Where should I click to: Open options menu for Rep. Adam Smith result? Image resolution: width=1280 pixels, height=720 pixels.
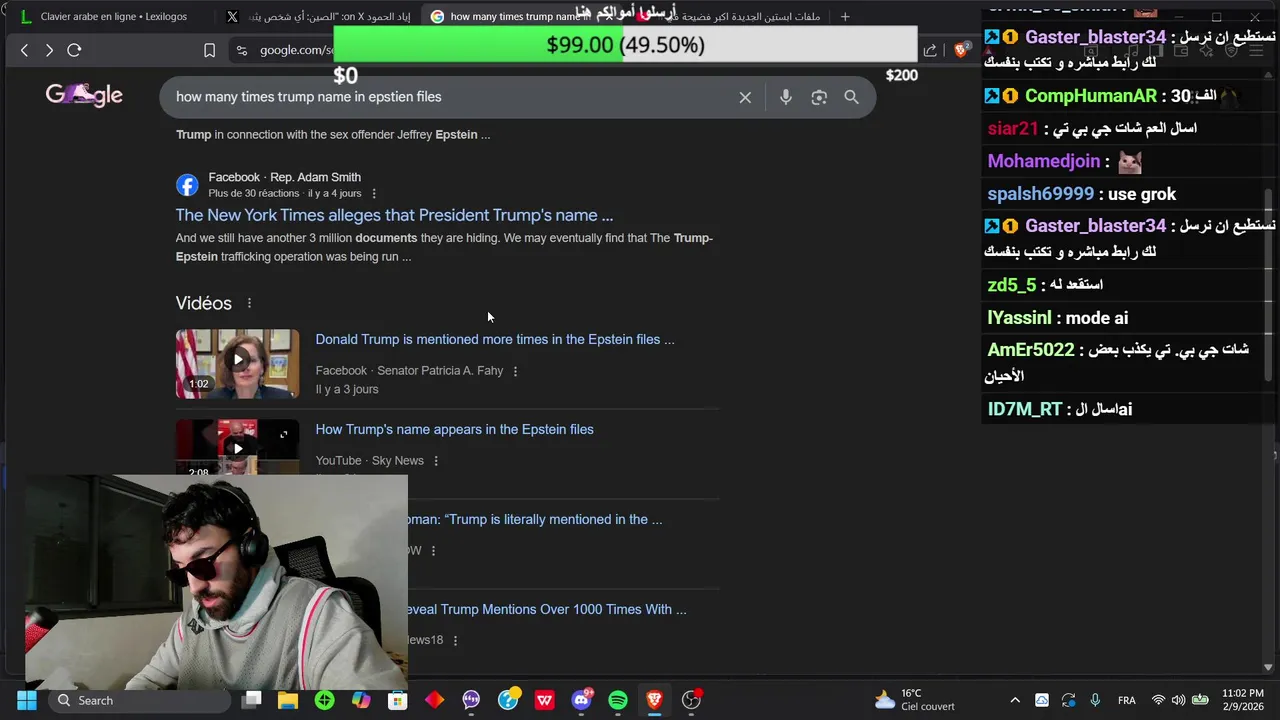coord(374,193)
